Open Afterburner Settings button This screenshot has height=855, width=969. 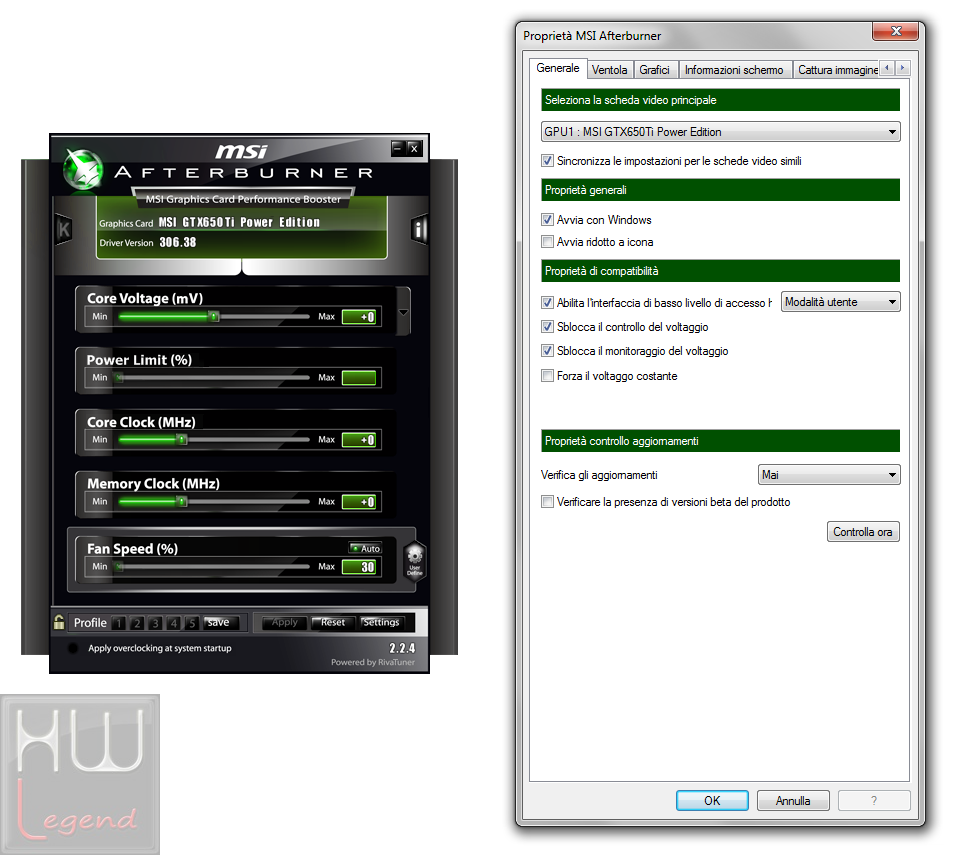pos(381,623)
